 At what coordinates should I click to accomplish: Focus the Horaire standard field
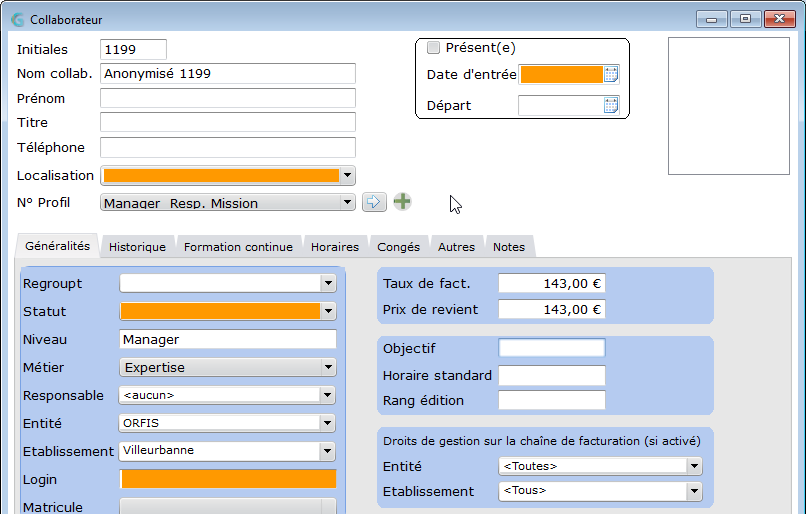[x=552, y=375]
